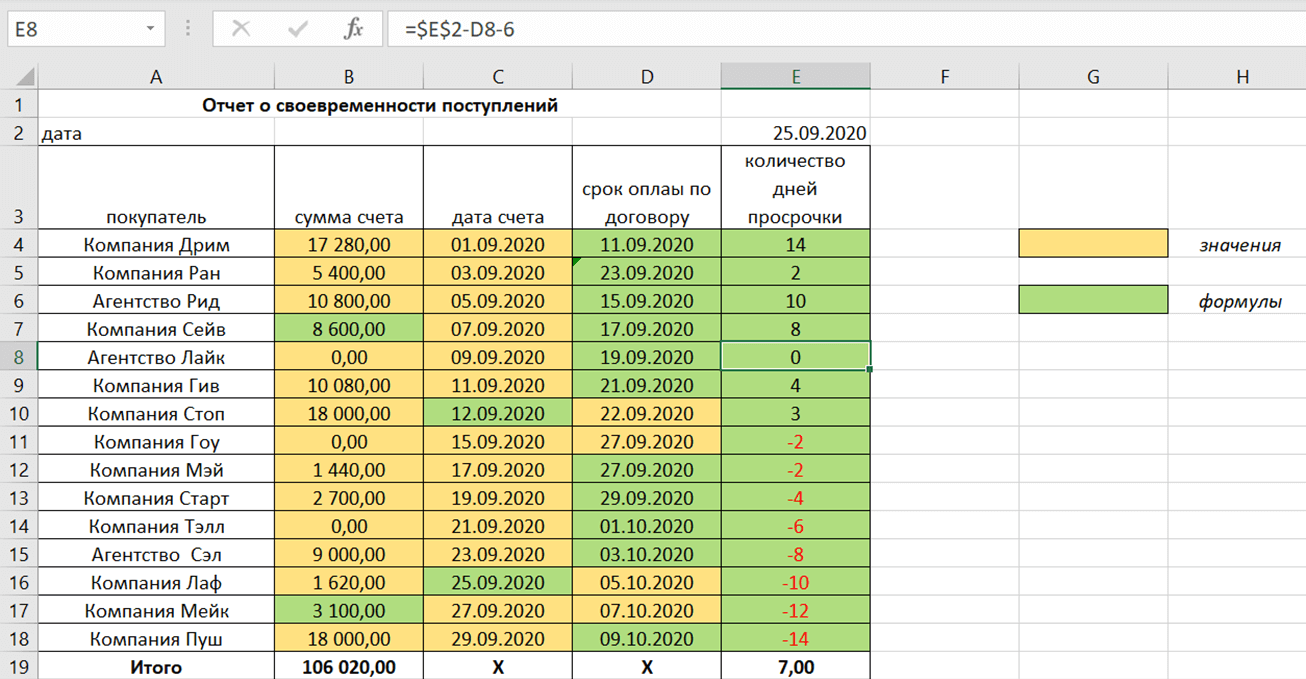
Task: Click the green legend swatch for формулы
Action: (1092, 300)
